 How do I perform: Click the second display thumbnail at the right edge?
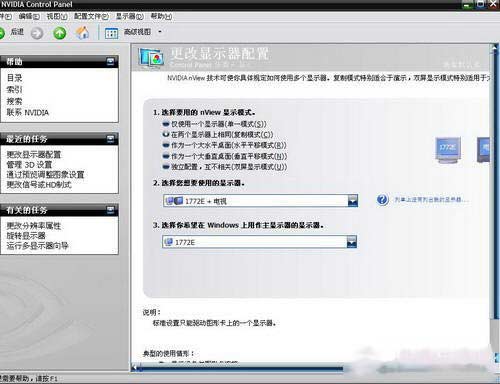[483, 150]
